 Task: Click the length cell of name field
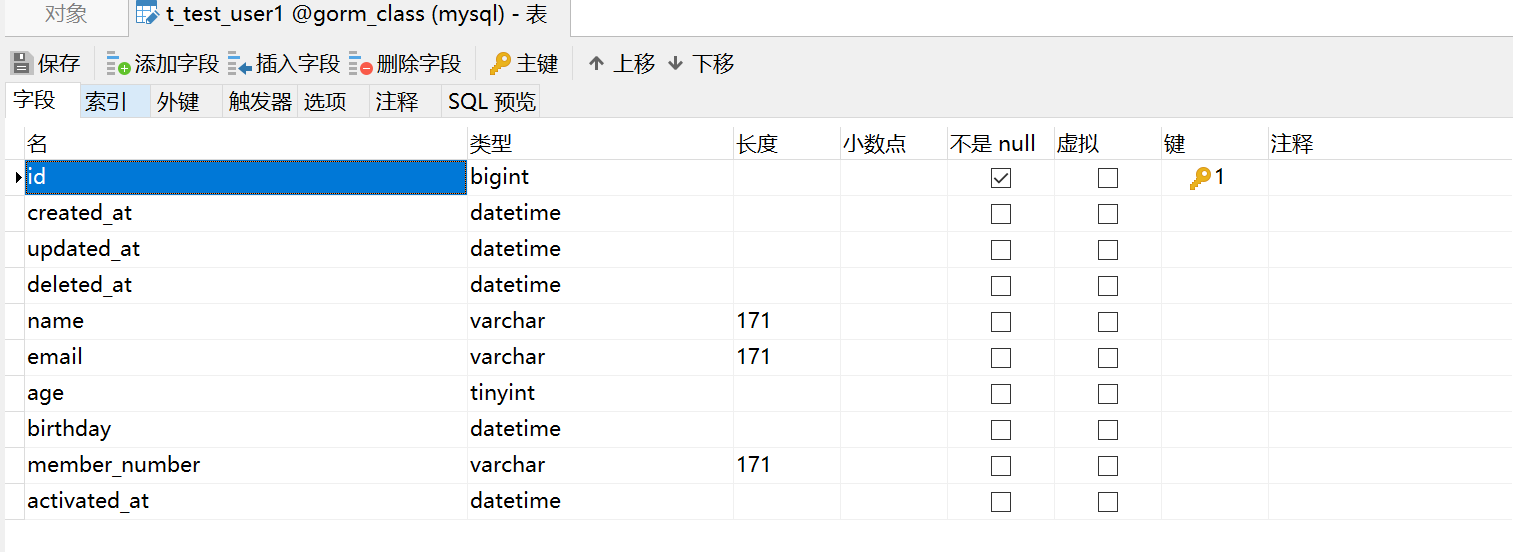pyautogui.click(x=785, y=321)
